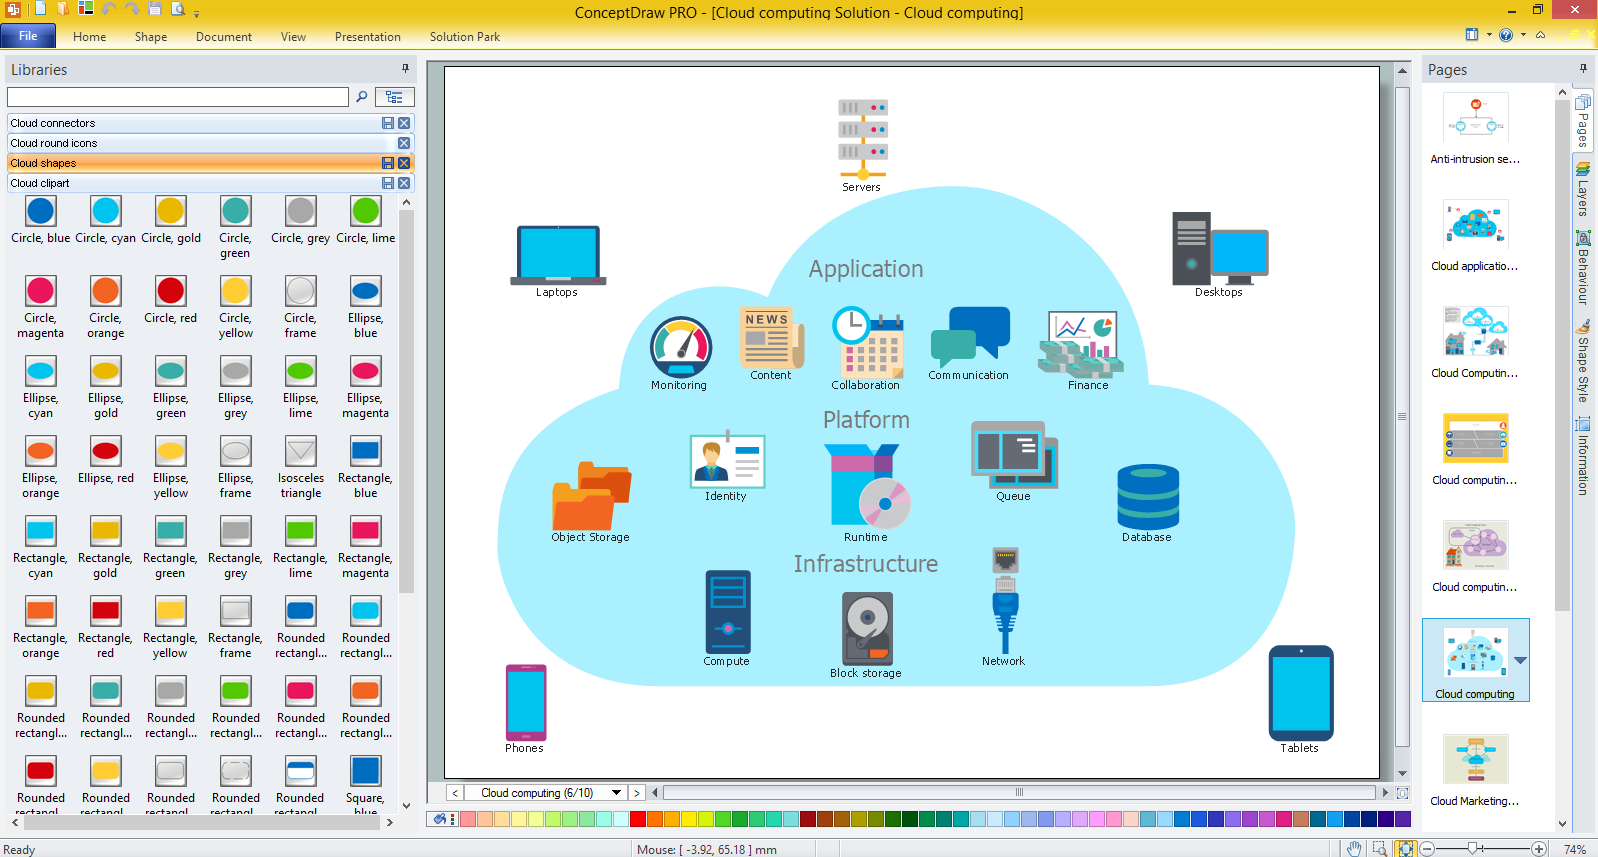Pin the Libraries panel

(x=405, y=69)
